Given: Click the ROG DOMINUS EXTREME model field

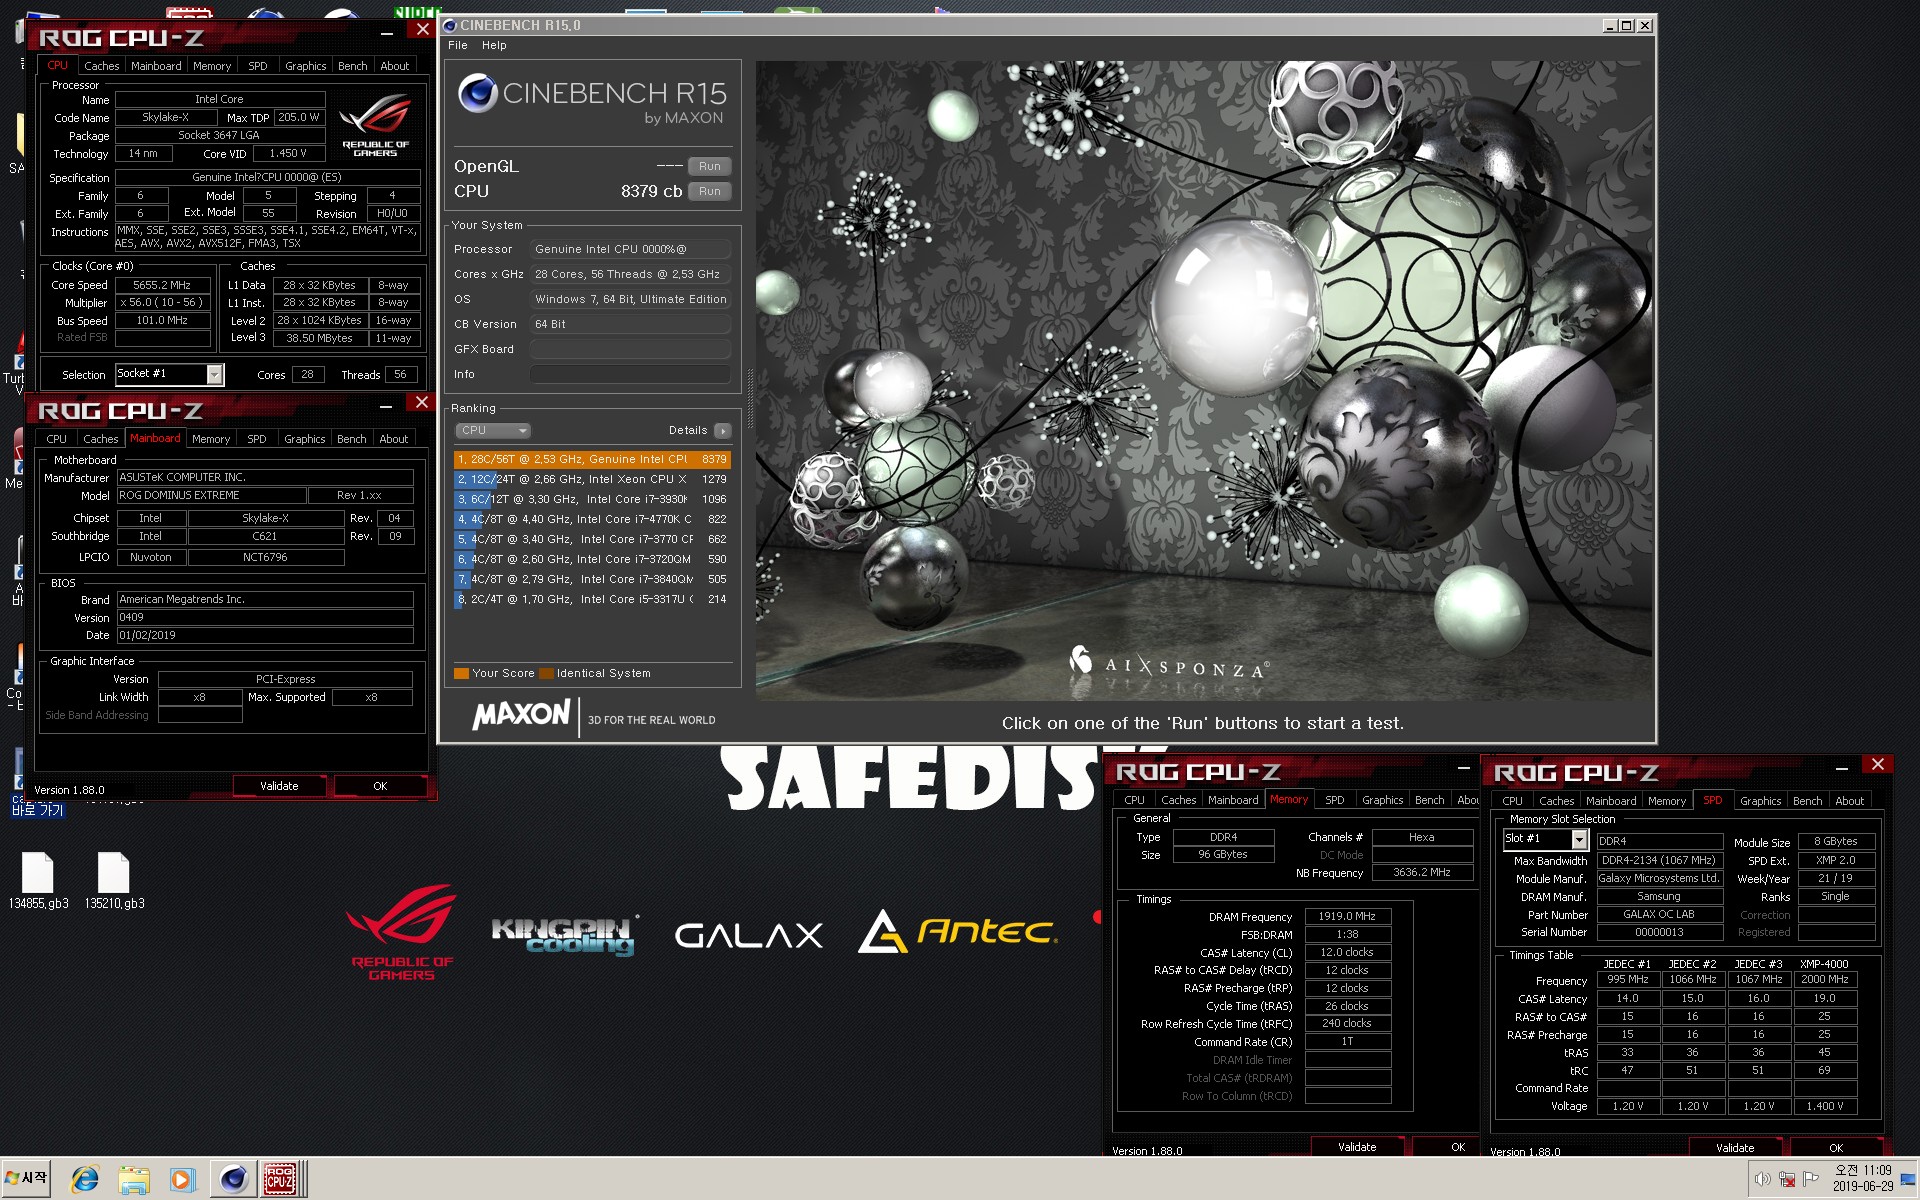Looking at the screenshot, I should (x=210, y=495).
